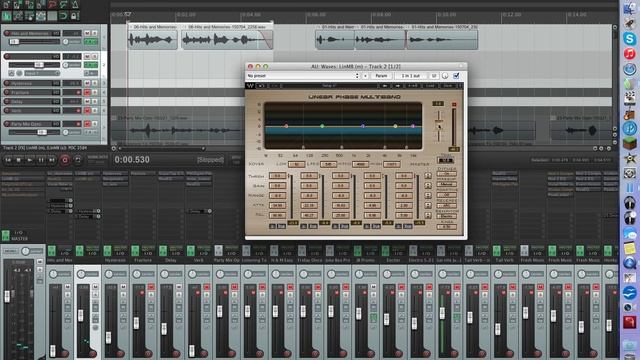Solo the Hits and Memories track

94,33
